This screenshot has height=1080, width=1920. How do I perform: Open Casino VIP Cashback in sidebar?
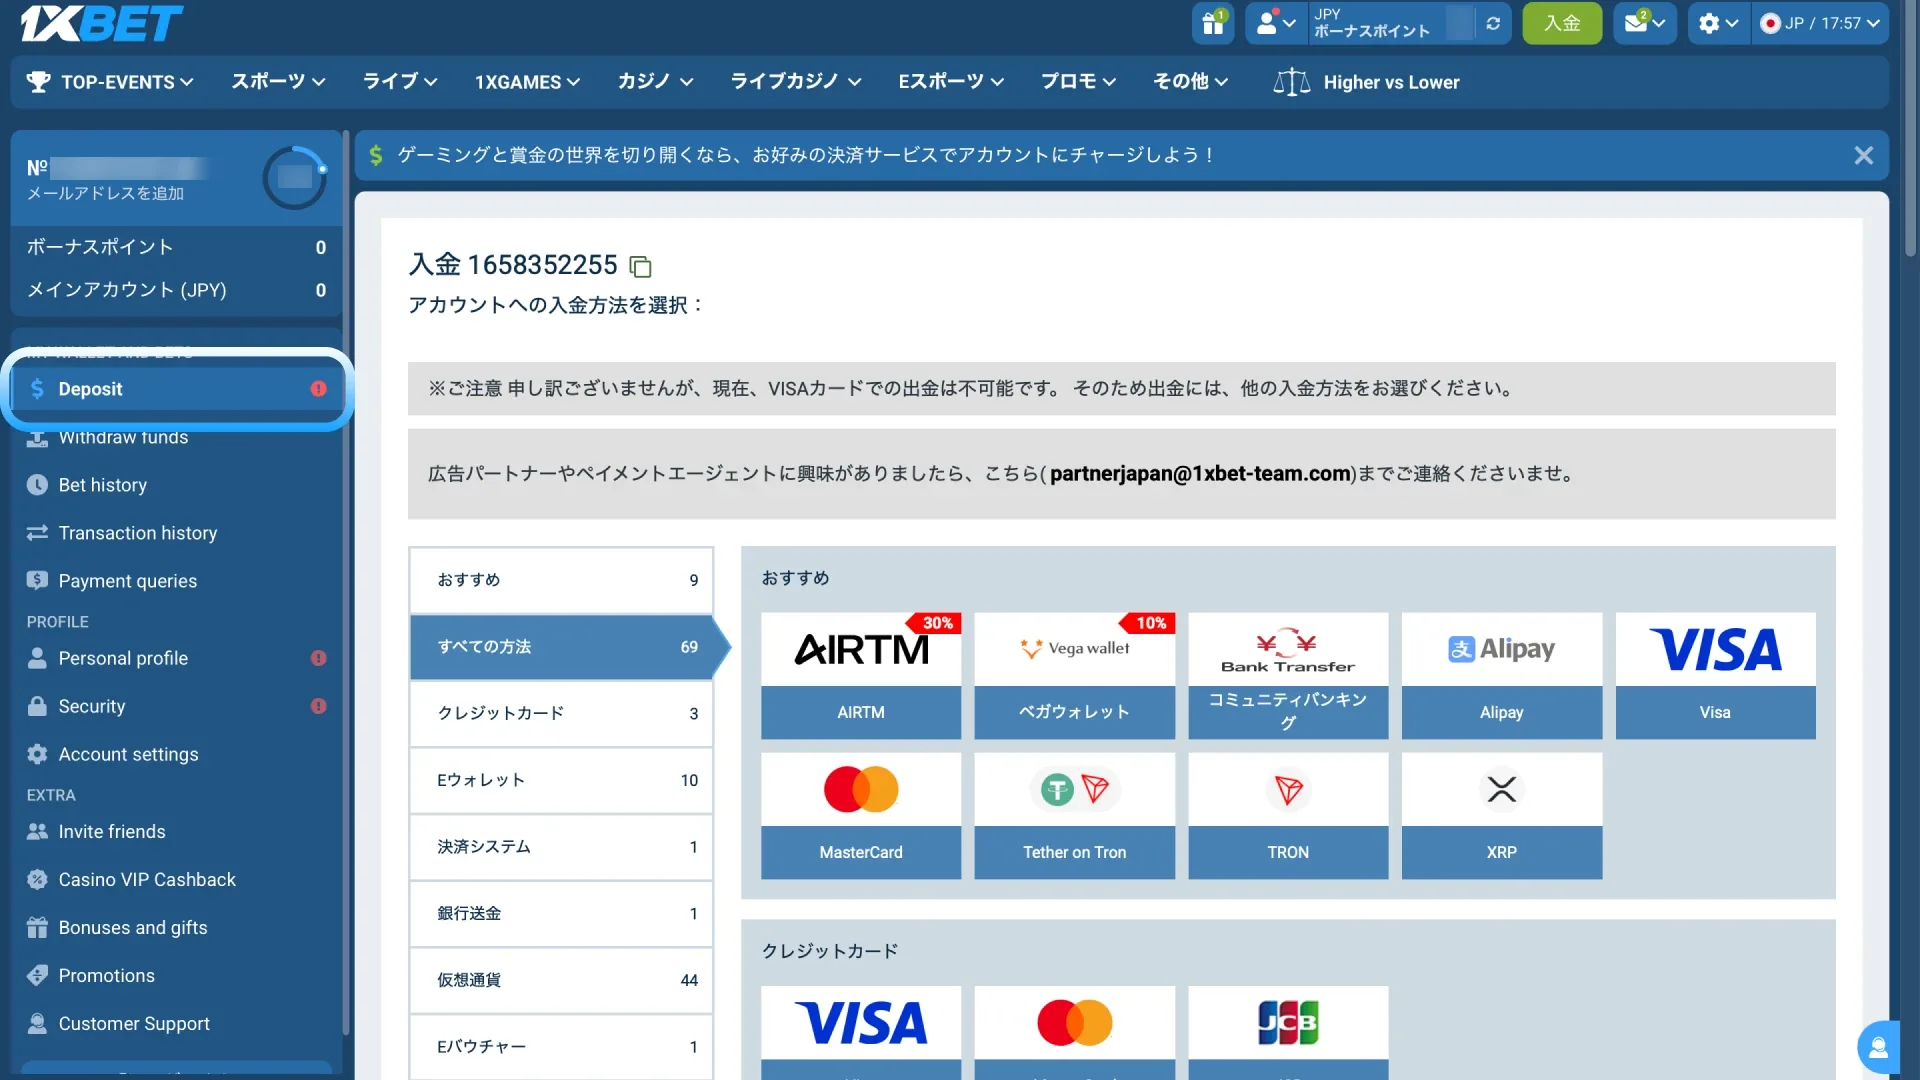[177, 880]
